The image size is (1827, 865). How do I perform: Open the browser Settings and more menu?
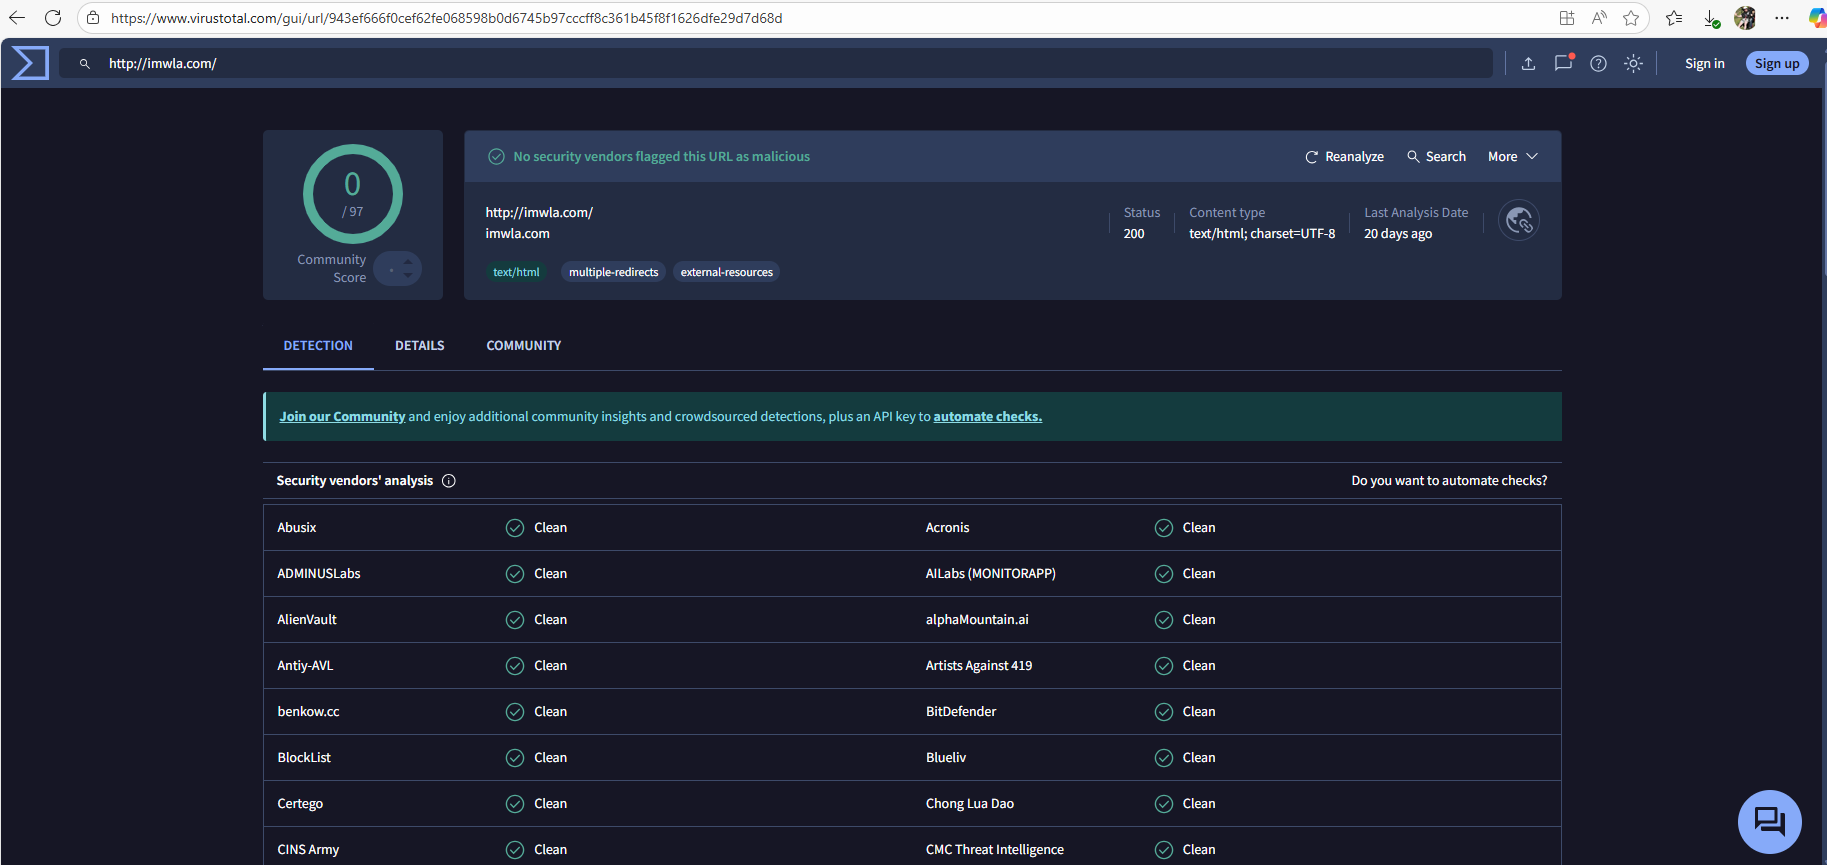tap(1782, 18)
